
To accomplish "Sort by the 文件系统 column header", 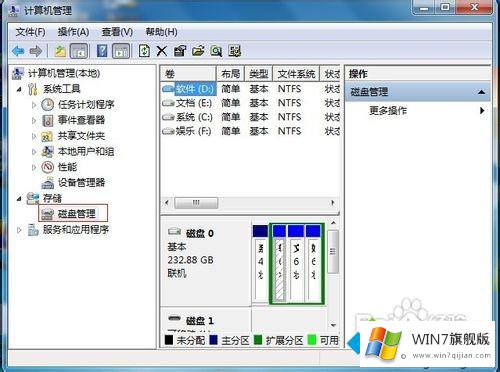I will (296, 74).
